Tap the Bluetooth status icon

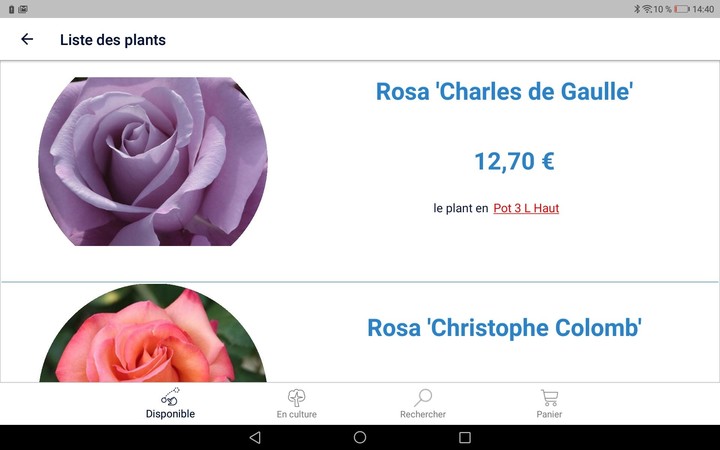[x=636, y=9]
